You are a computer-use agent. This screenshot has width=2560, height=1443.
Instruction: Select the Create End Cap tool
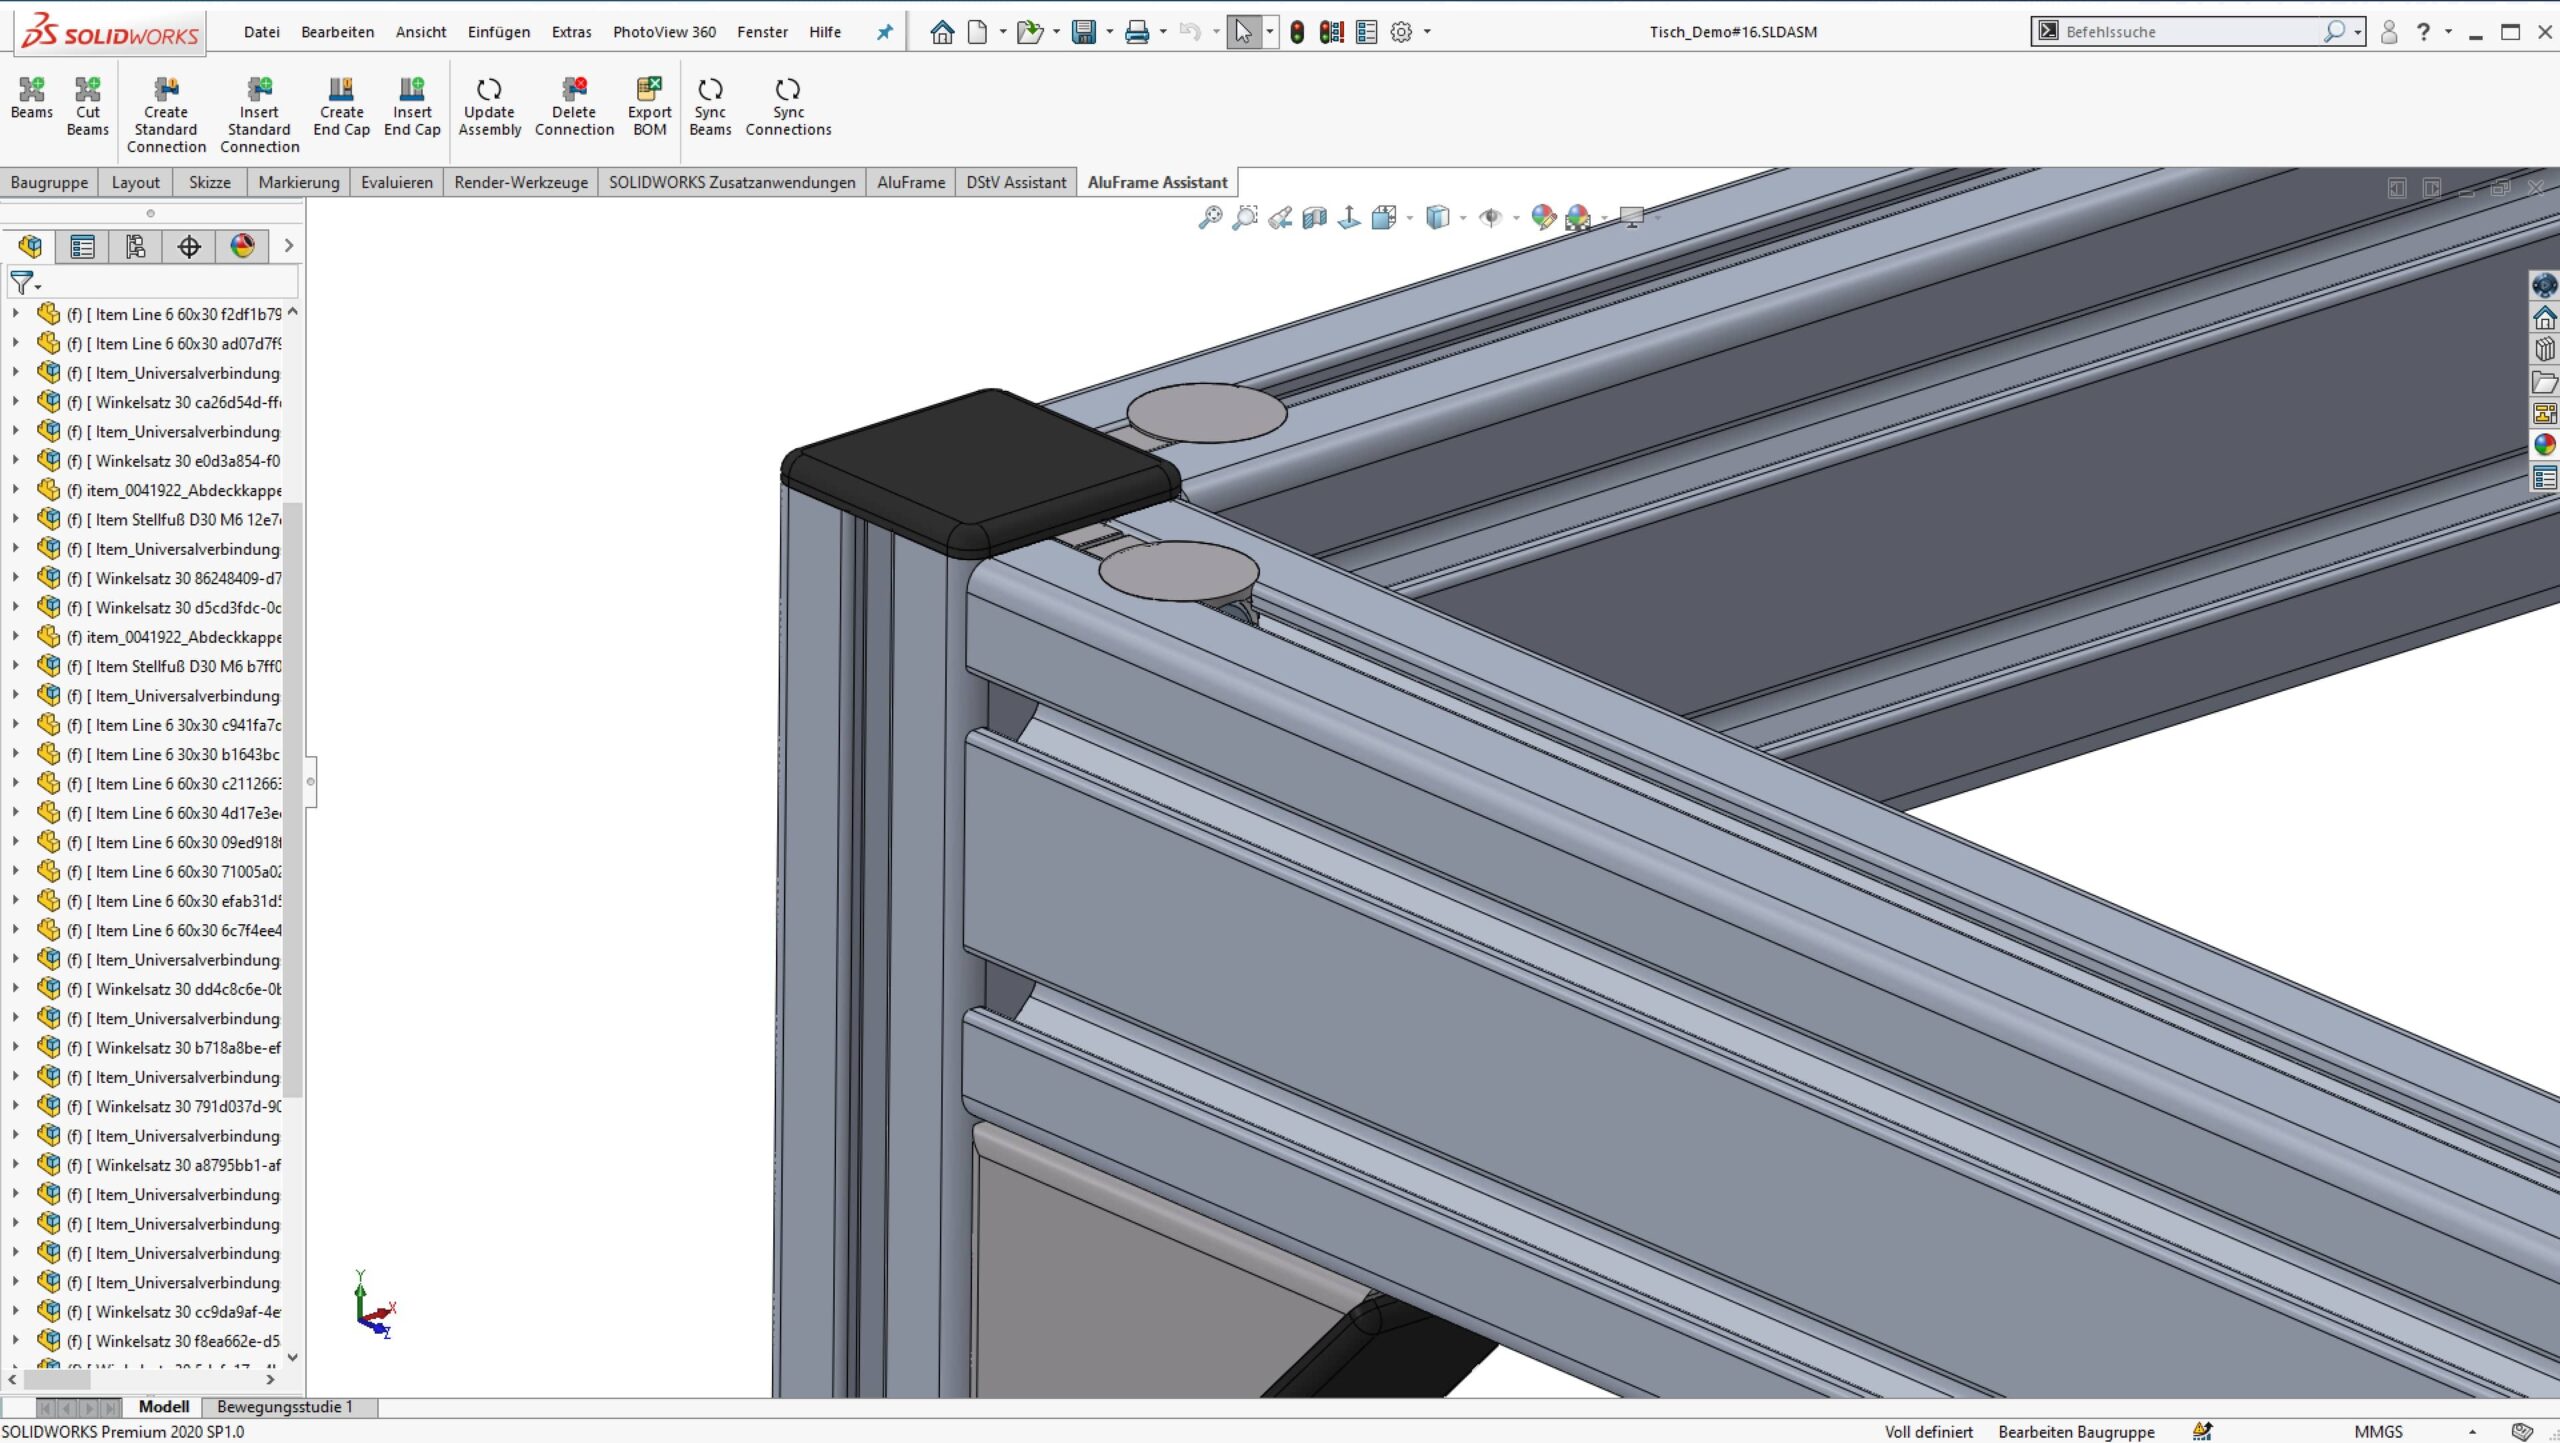click(x=339, y=104)
